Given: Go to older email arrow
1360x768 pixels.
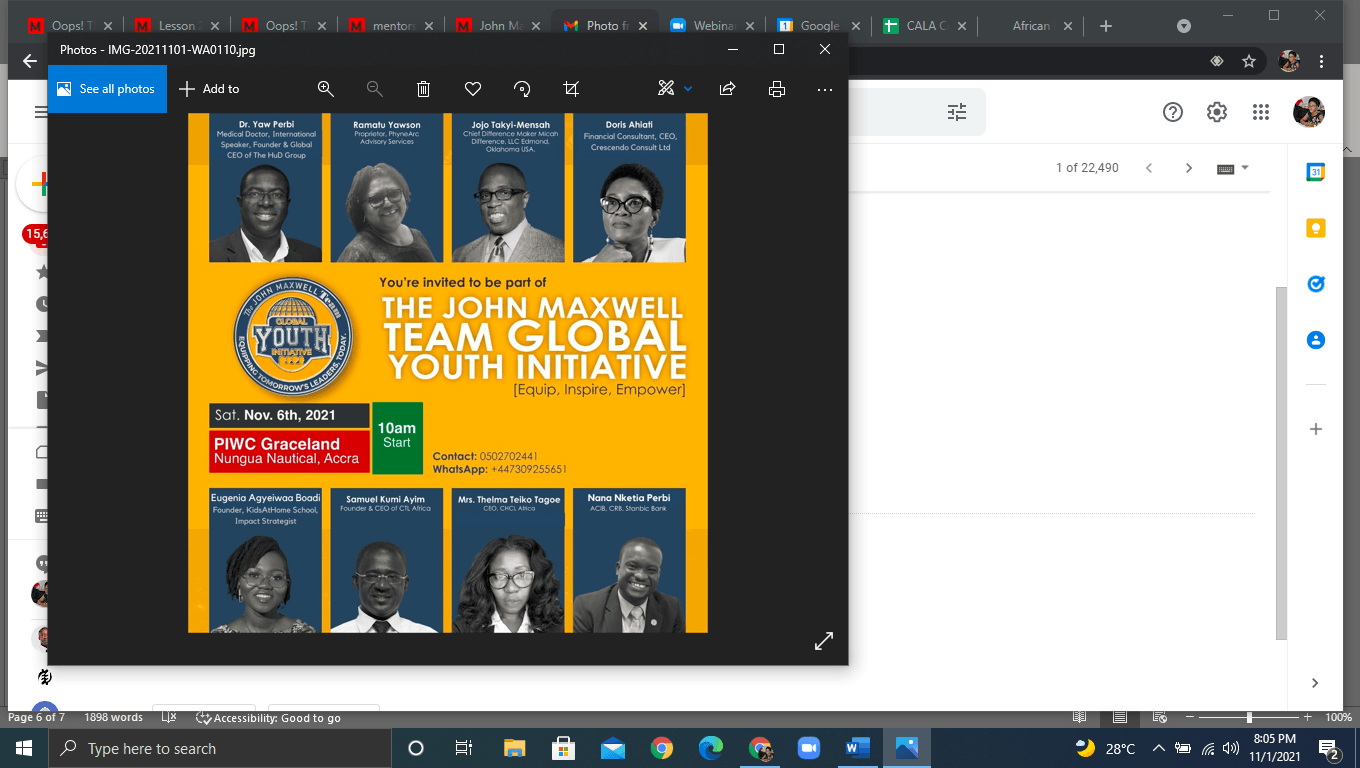Looking at the screenshot, I should coord(1189,168).
